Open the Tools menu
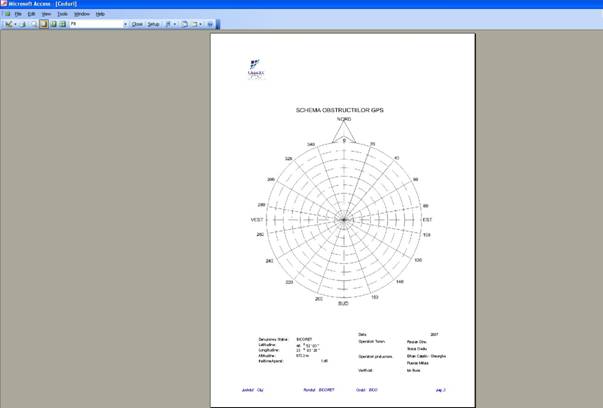Image resolution: width=603 pixels, height=408 pixels. pos(62,14)
